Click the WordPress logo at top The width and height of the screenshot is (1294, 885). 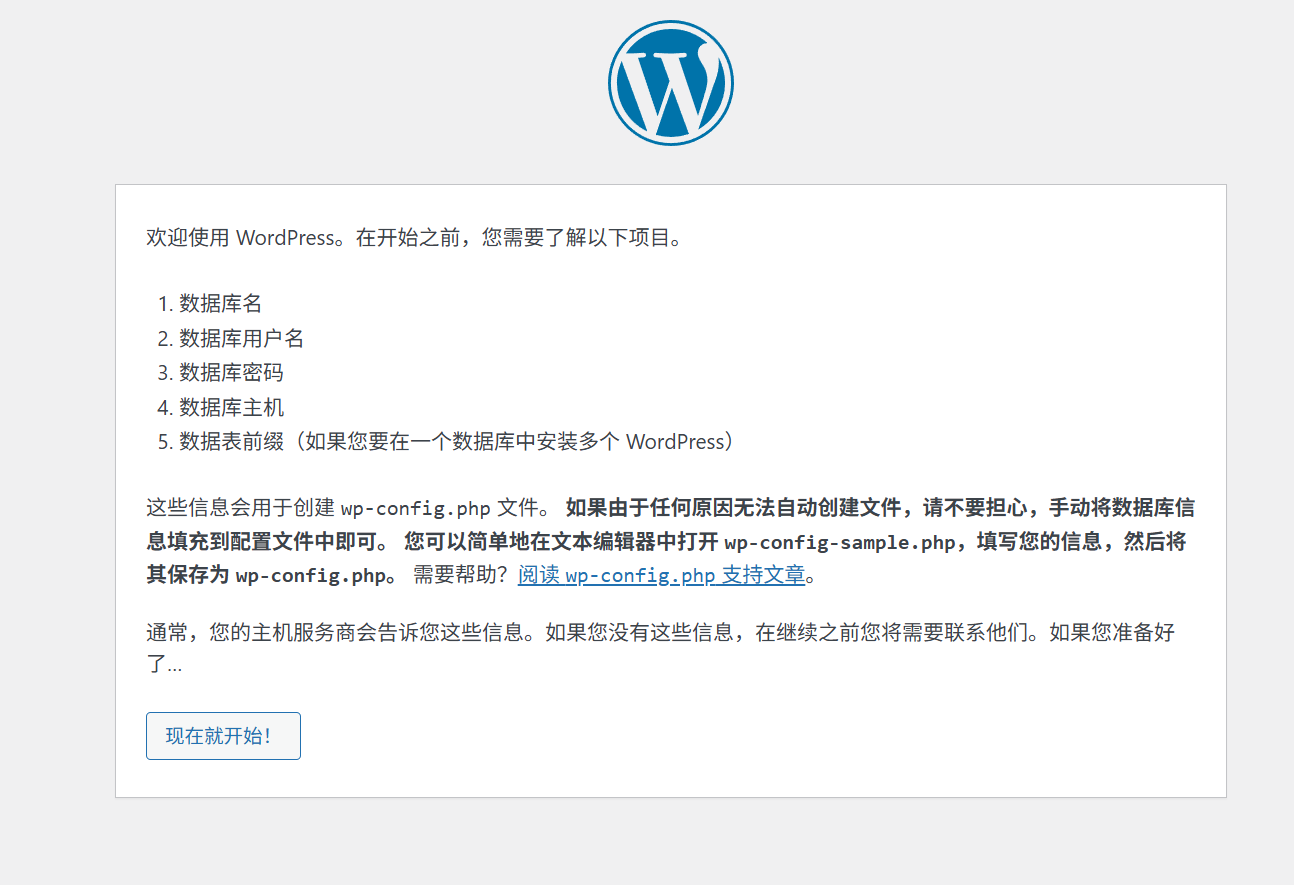tap(670, 83)
